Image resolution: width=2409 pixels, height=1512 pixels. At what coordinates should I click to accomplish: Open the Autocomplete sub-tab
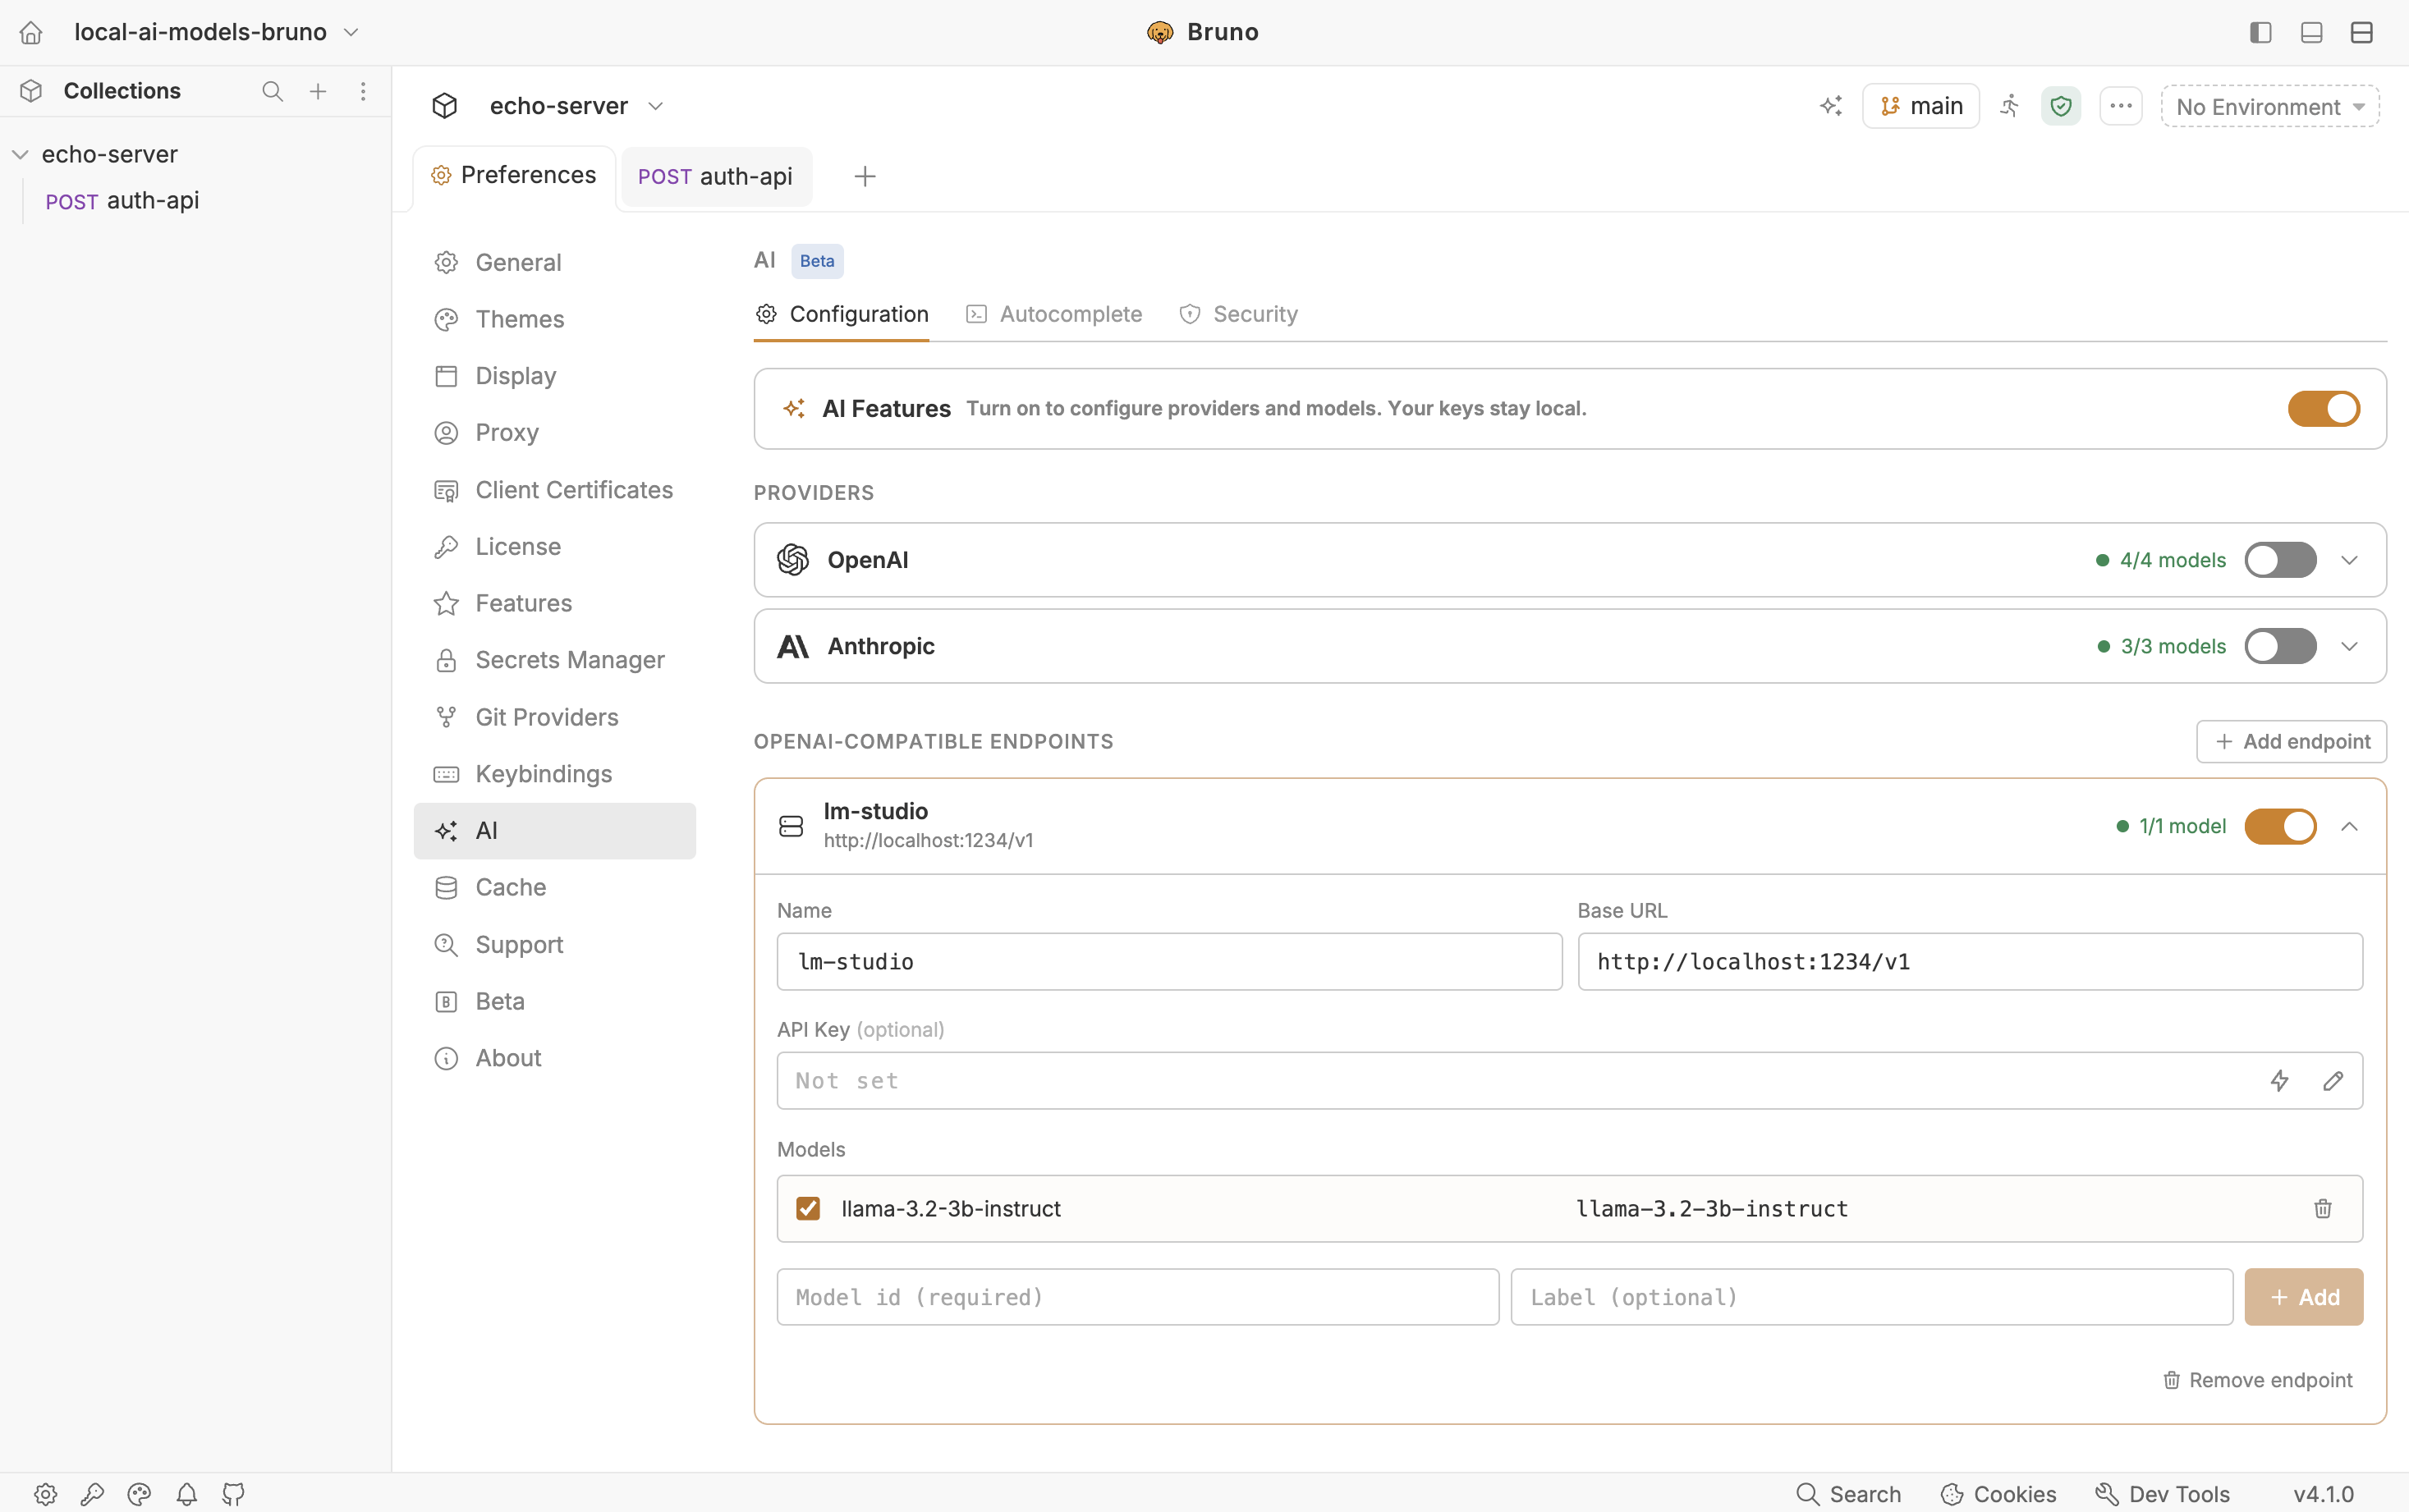point(1054,314)
